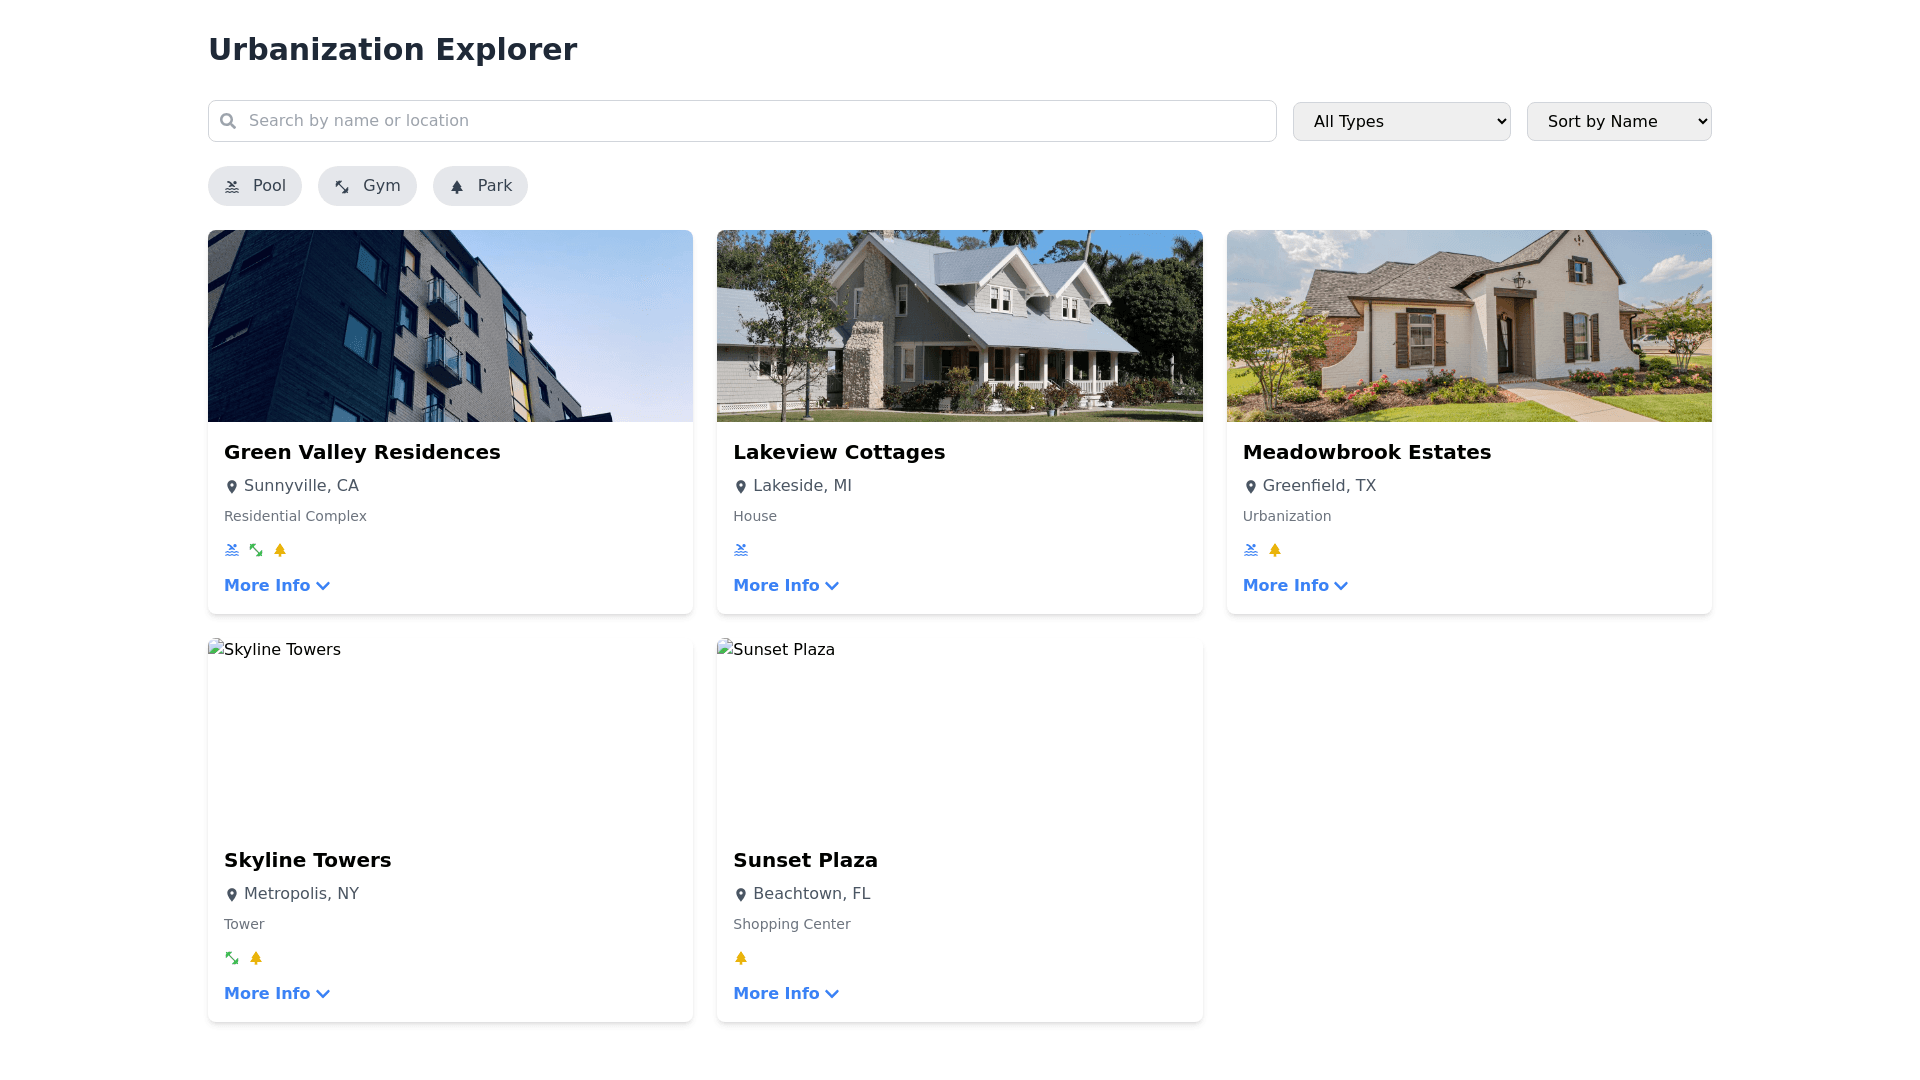
Task: Click park icon on Meadowbrook Estates card
Action: pyautogui.click(x=1275, y=550)
